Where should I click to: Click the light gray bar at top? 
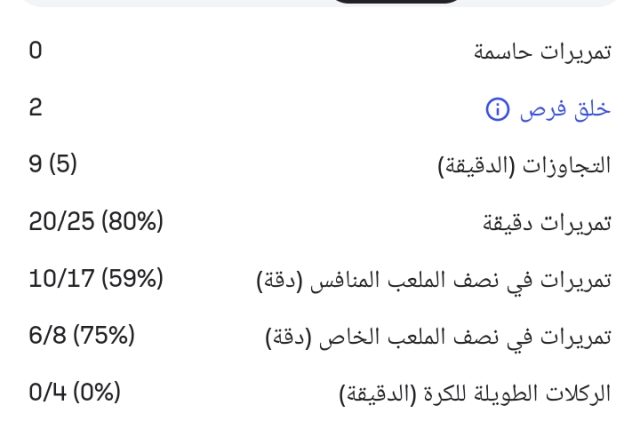coord(150,3)
